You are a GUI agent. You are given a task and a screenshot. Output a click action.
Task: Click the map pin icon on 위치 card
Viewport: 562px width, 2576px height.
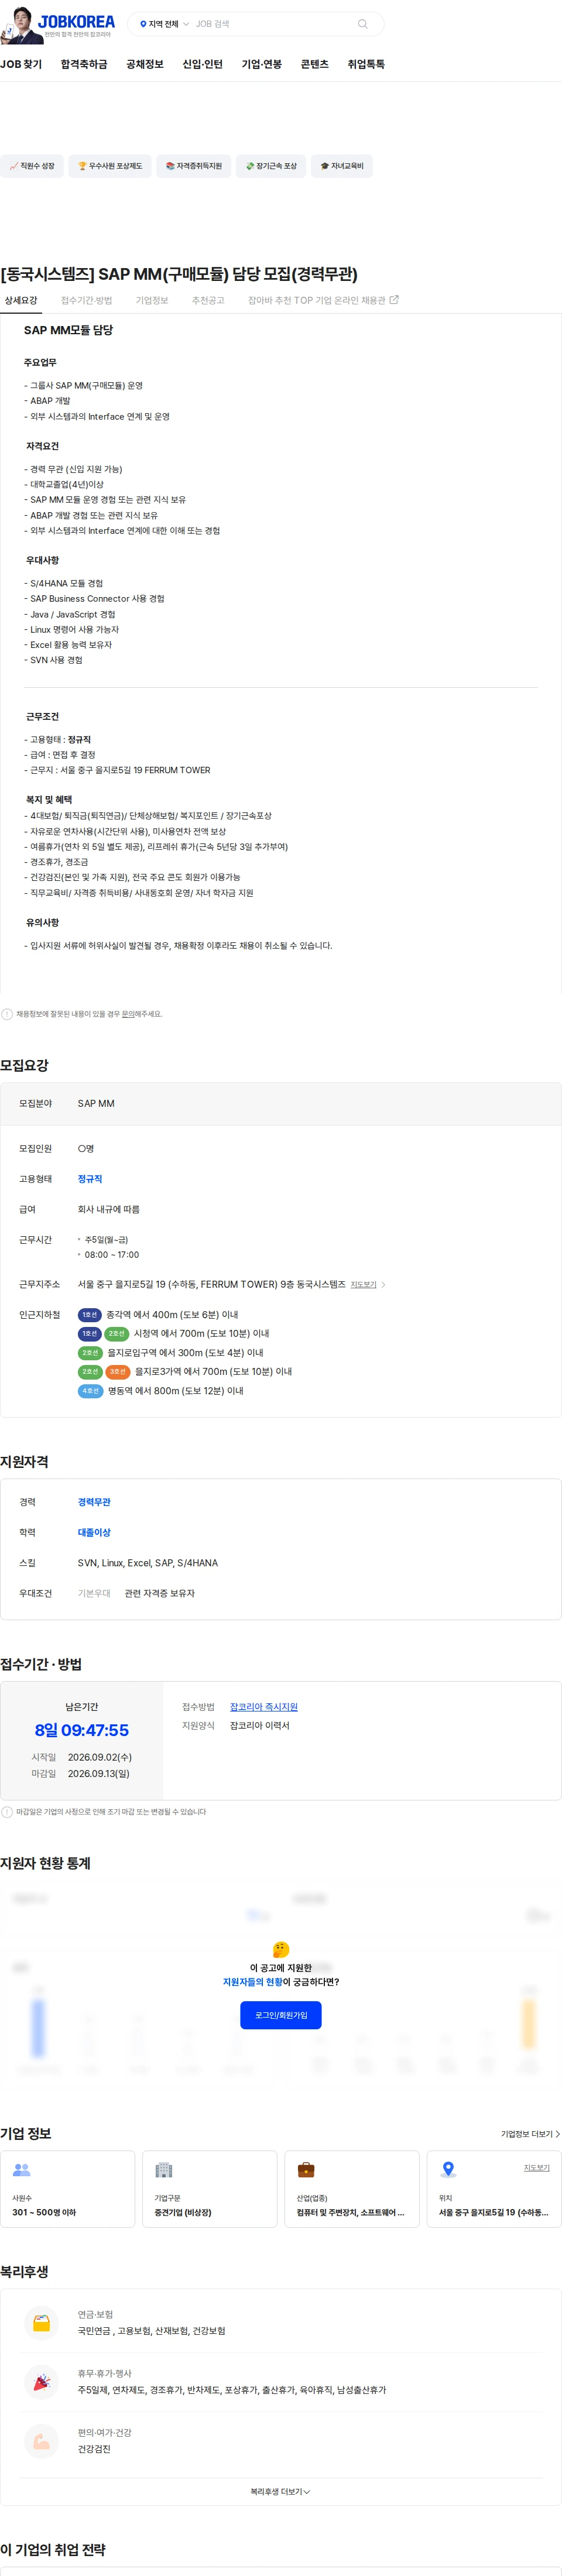448,2169
